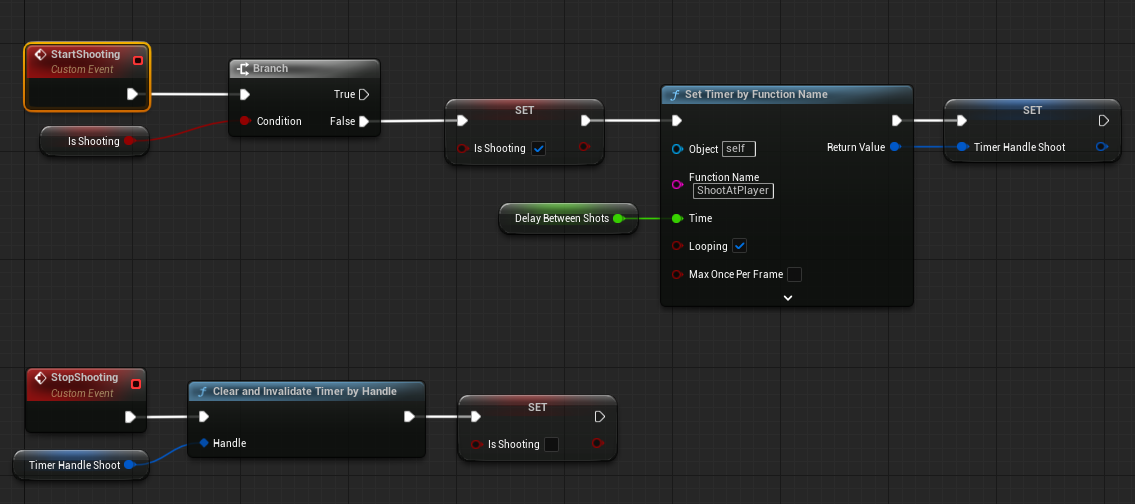The height and width of the screenshot is (504, 1135).
Task: Click the ShootAtPlayer function name field
Action: coord(734,191)
